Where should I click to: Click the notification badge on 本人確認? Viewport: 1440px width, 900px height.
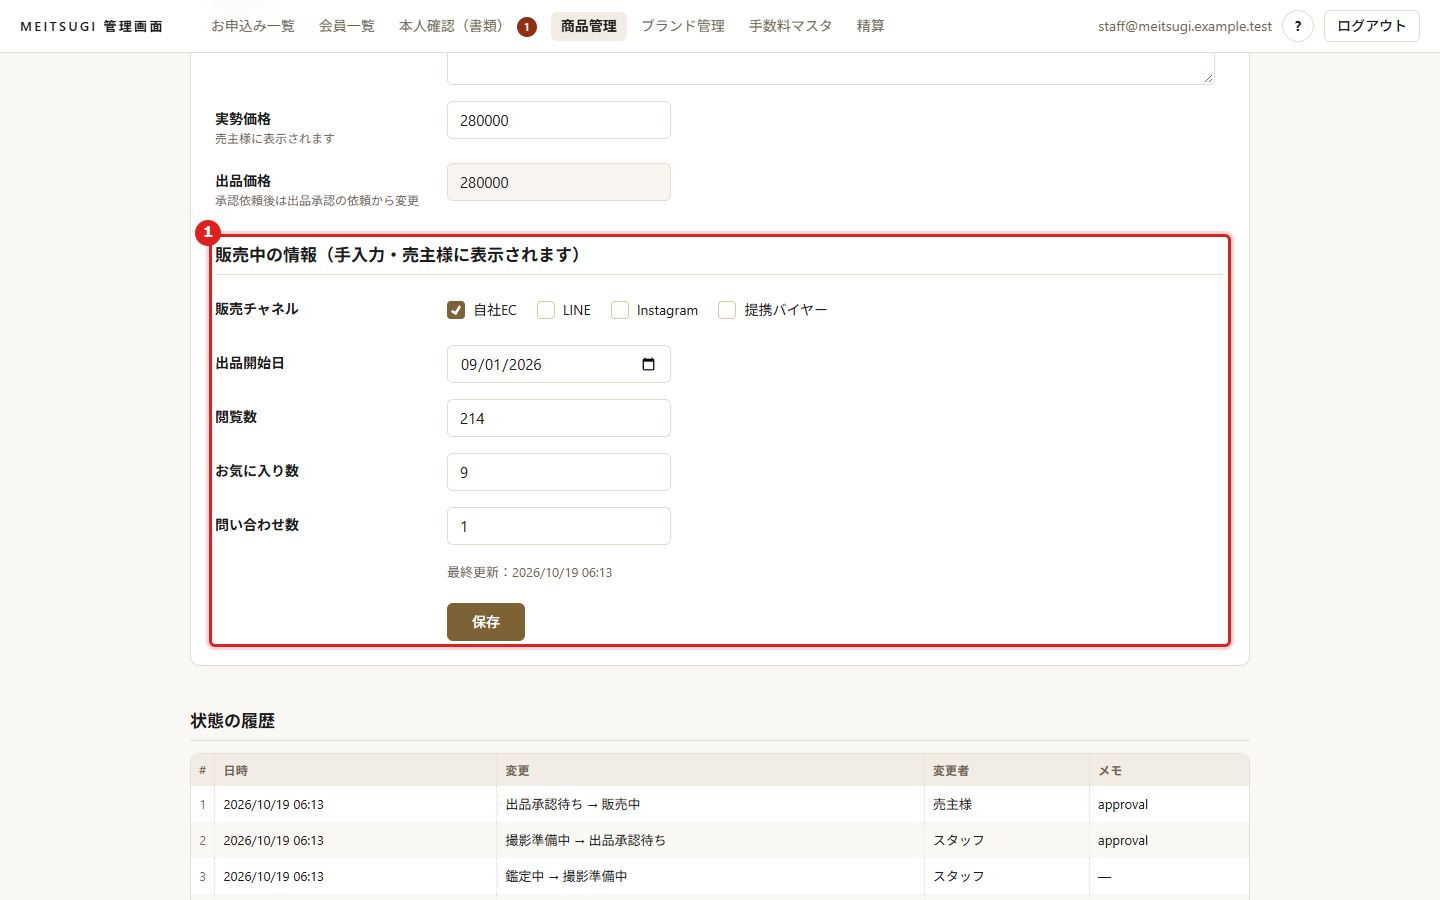pyautogui.click(x=527, y=27)
